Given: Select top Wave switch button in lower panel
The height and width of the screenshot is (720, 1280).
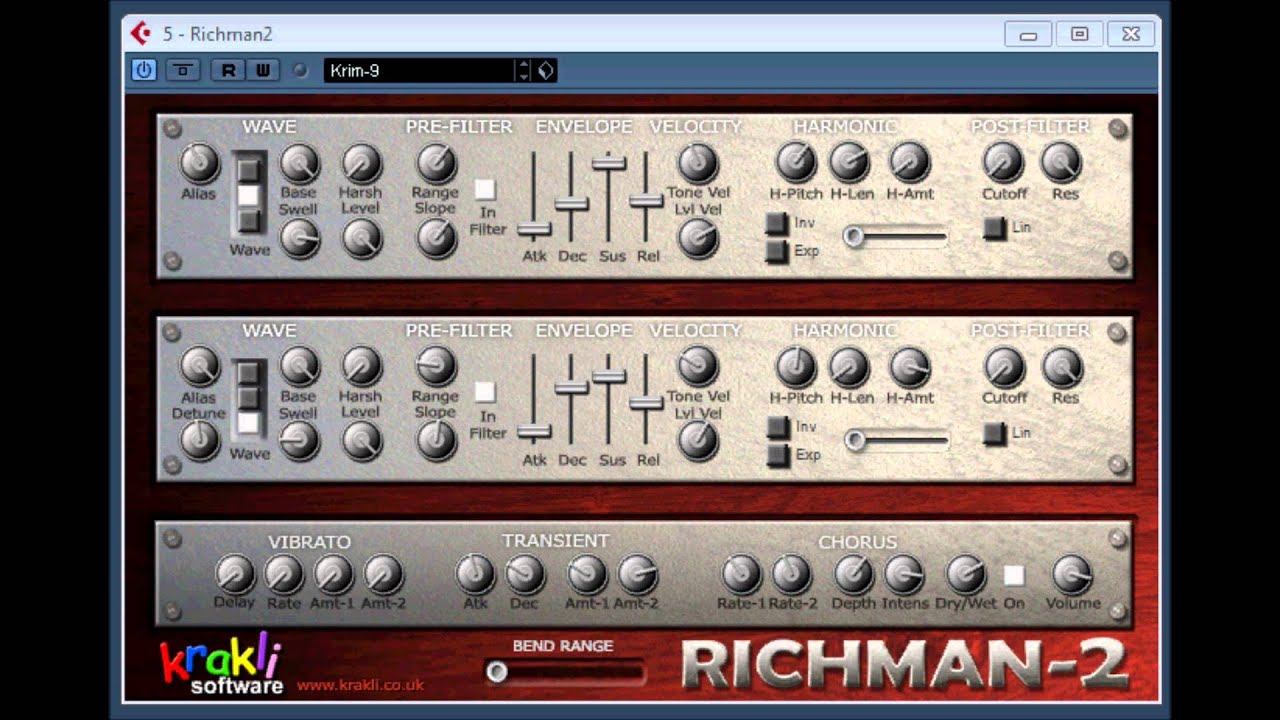Looking at the screenshot, I should pos(248,374).
